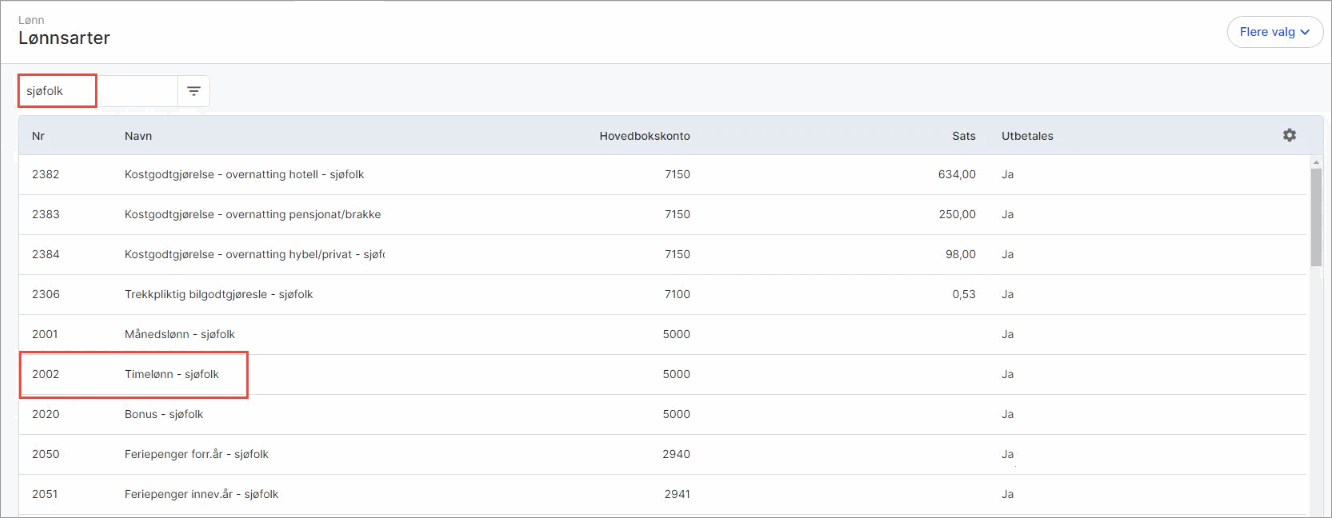Sort by Utbetales column header

1027,136
